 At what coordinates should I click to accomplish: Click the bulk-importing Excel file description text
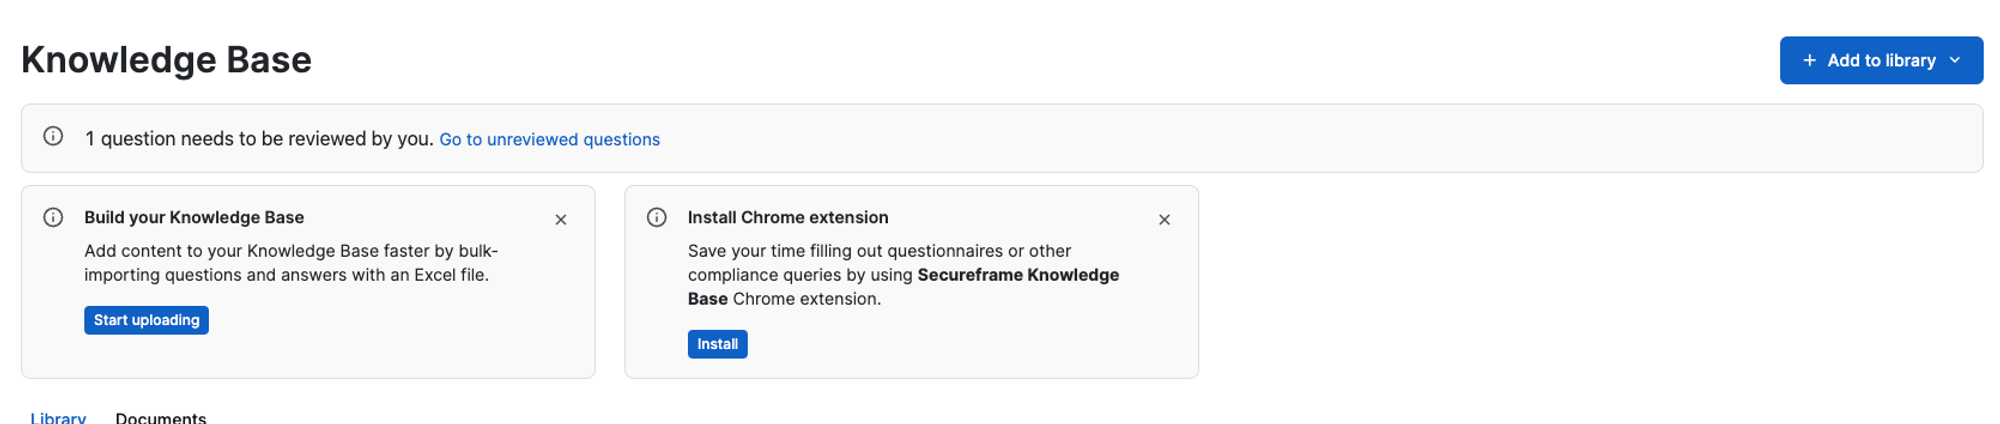click(x=291, y=263)
